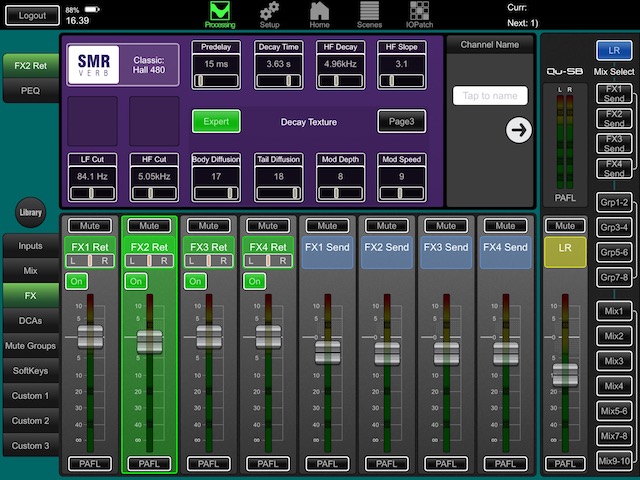
Task: Mute the LR master channel
Action: (565, 226)
